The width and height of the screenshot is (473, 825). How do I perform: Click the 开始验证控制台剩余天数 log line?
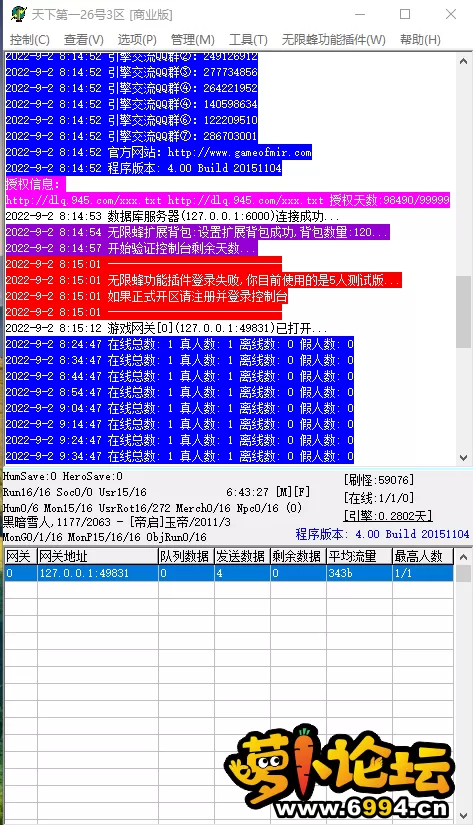click(131, 248)
